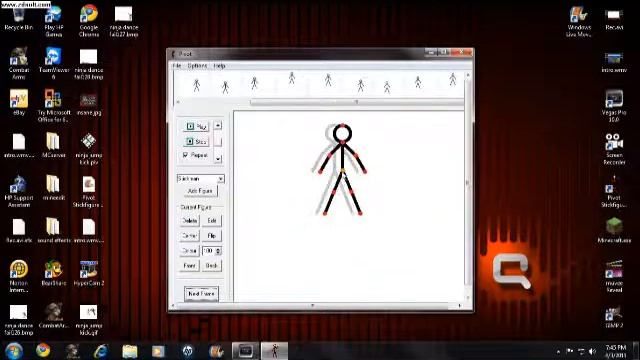Click the figure scale value field
640x360 pixels.
click(x=209, y=251)
